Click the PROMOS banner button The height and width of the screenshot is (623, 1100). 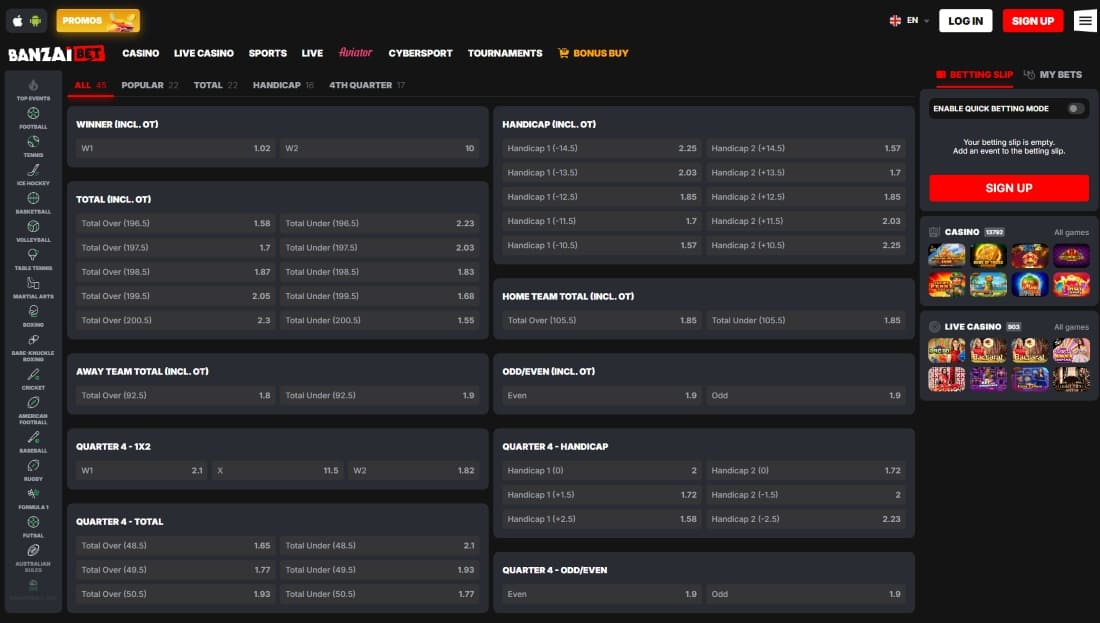(x=98, y=21)
